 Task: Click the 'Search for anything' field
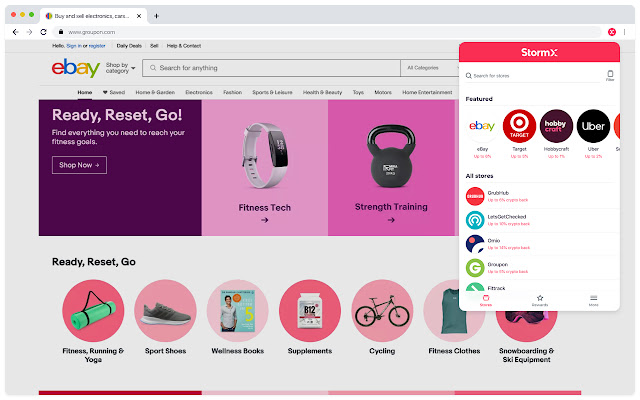(271, 68)
